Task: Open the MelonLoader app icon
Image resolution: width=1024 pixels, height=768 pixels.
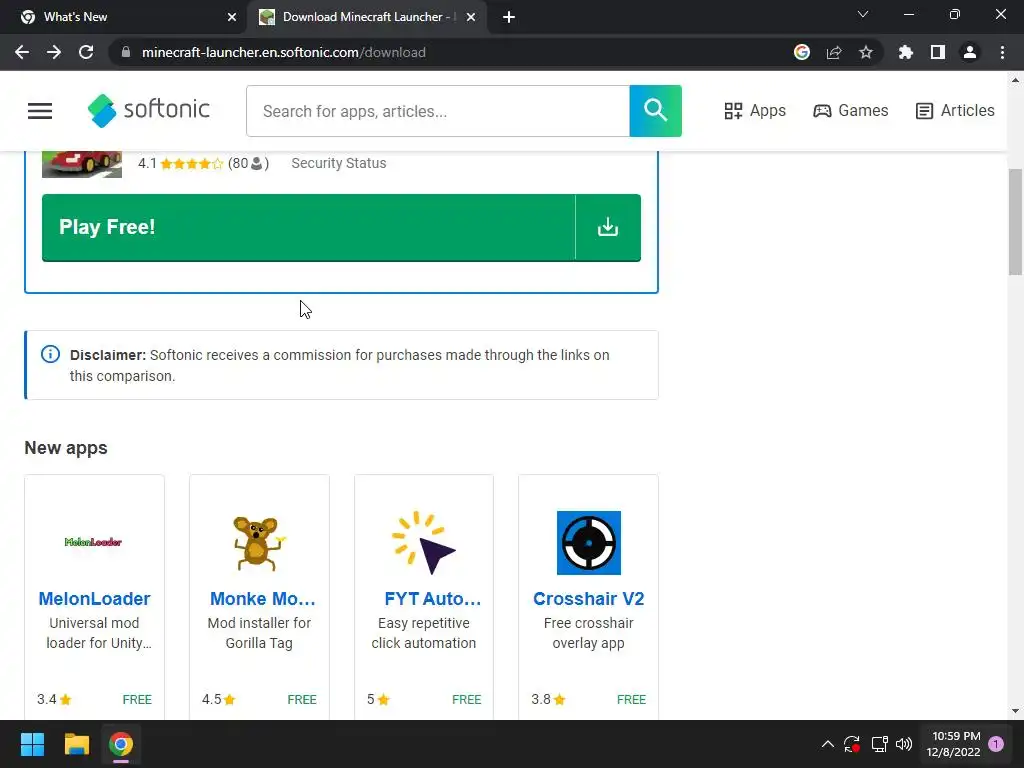Action: tap(93, 542)
